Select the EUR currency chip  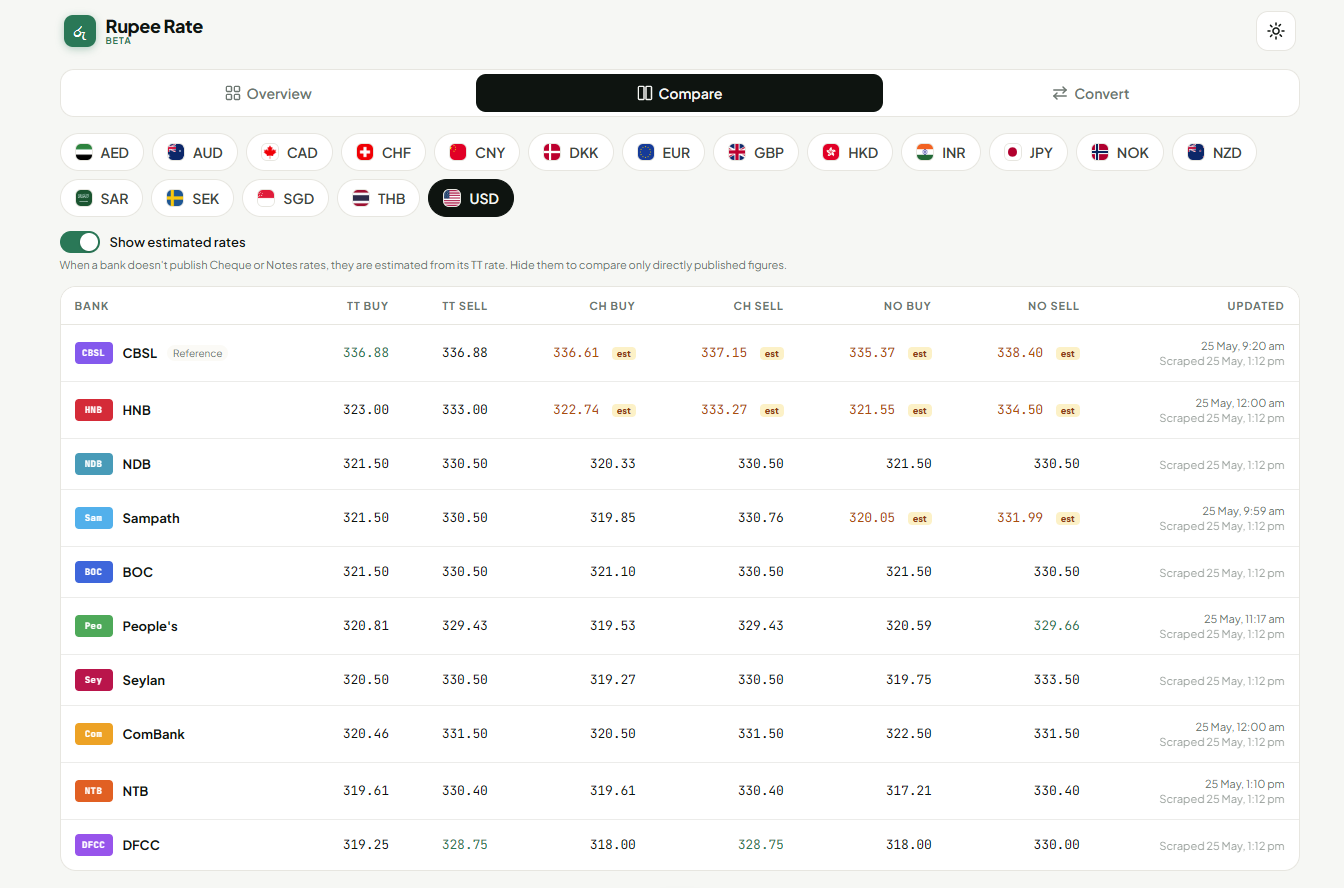click(x=663, y=152)
